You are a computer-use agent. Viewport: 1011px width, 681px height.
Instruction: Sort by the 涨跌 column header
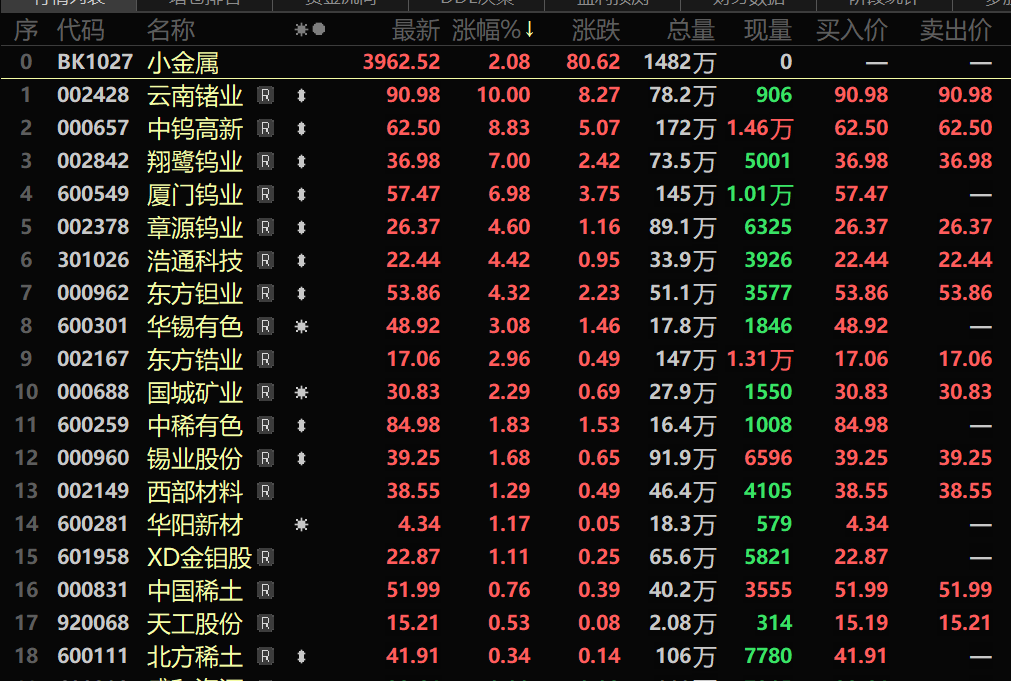[596, 30]
